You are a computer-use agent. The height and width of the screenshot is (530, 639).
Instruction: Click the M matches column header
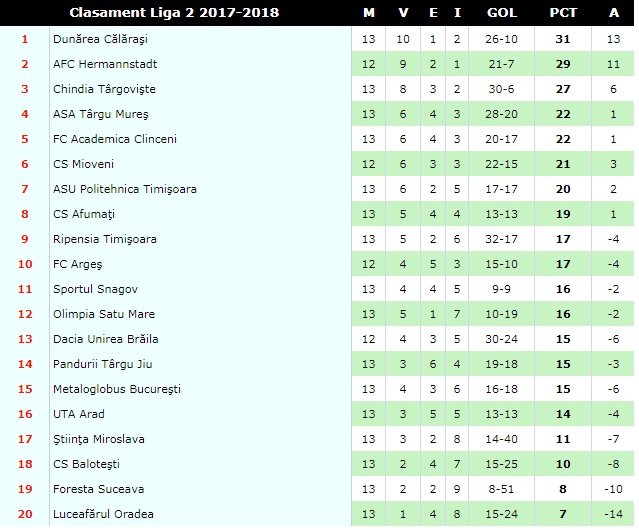click(369, 13)
